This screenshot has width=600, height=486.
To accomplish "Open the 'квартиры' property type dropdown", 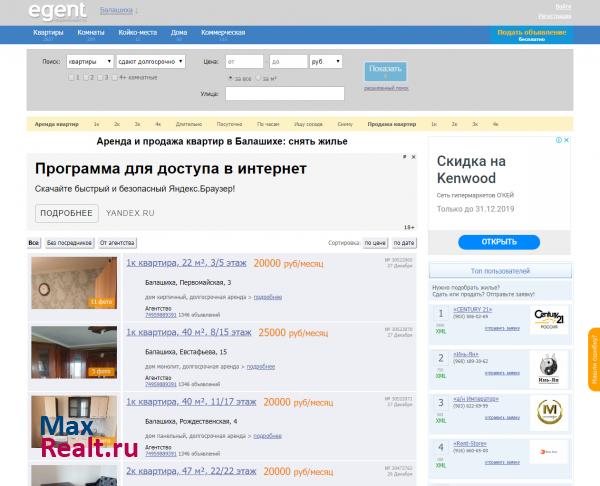I will [90, 62].
